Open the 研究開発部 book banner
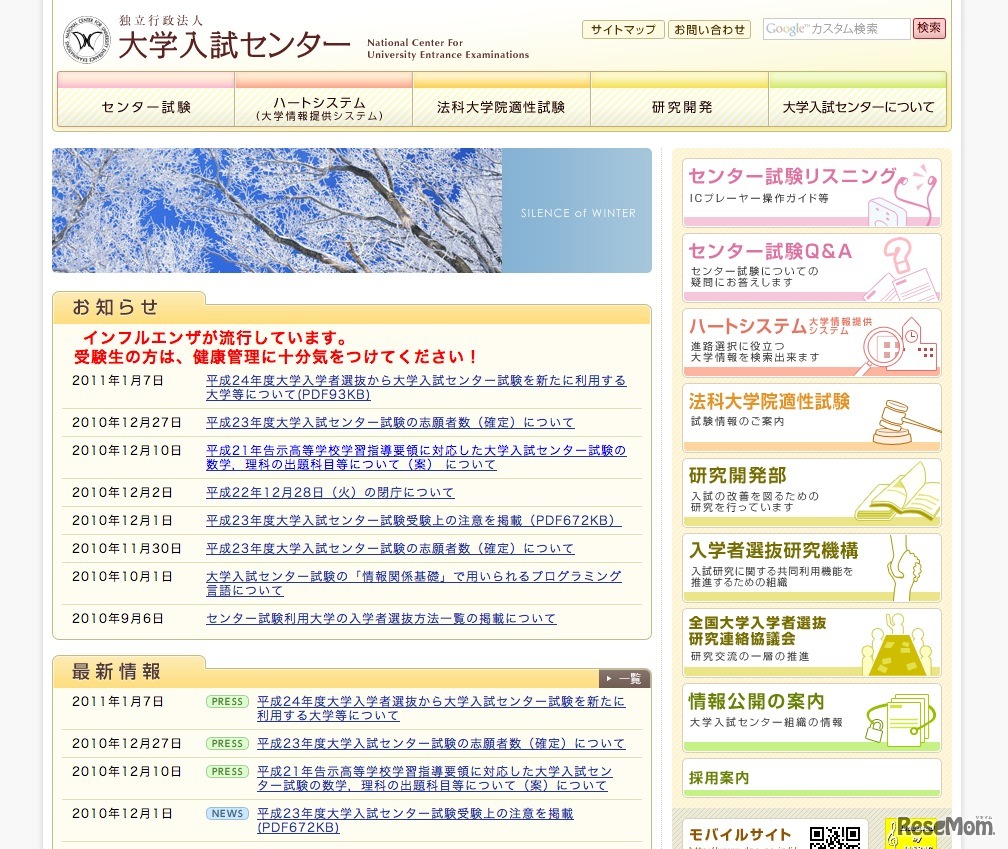The width and height of the screenshot is (1008, 849). 811,492
